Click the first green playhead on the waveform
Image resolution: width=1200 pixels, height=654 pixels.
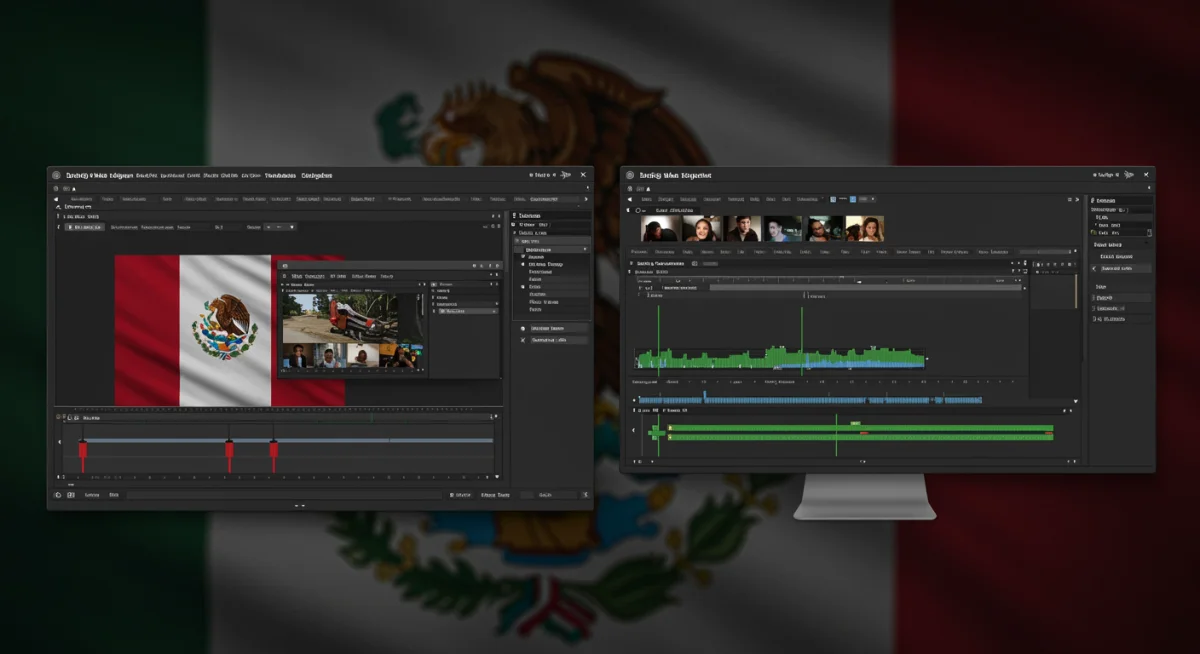click(x=659, y=340)
